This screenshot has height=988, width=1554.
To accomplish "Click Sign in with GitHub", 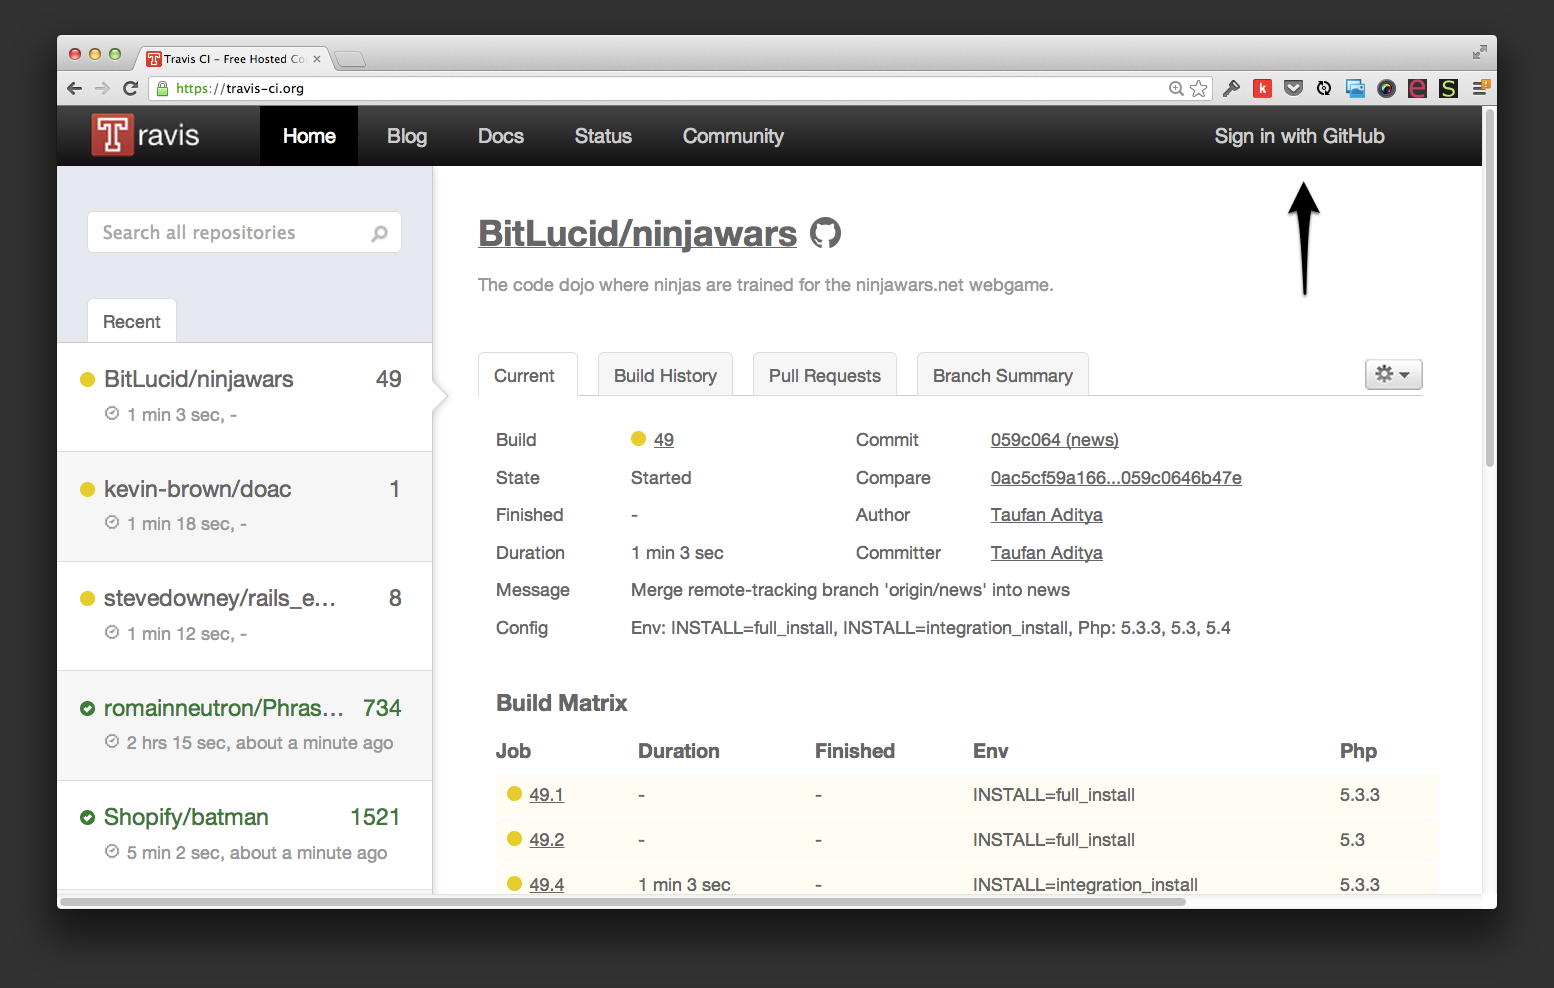I will coord(1299,136).
